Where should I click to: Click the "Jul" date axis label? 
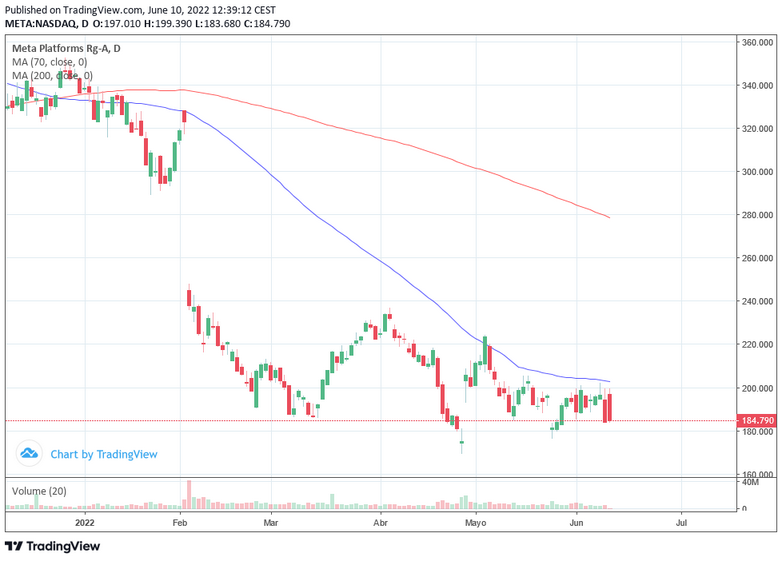(681, 523)
